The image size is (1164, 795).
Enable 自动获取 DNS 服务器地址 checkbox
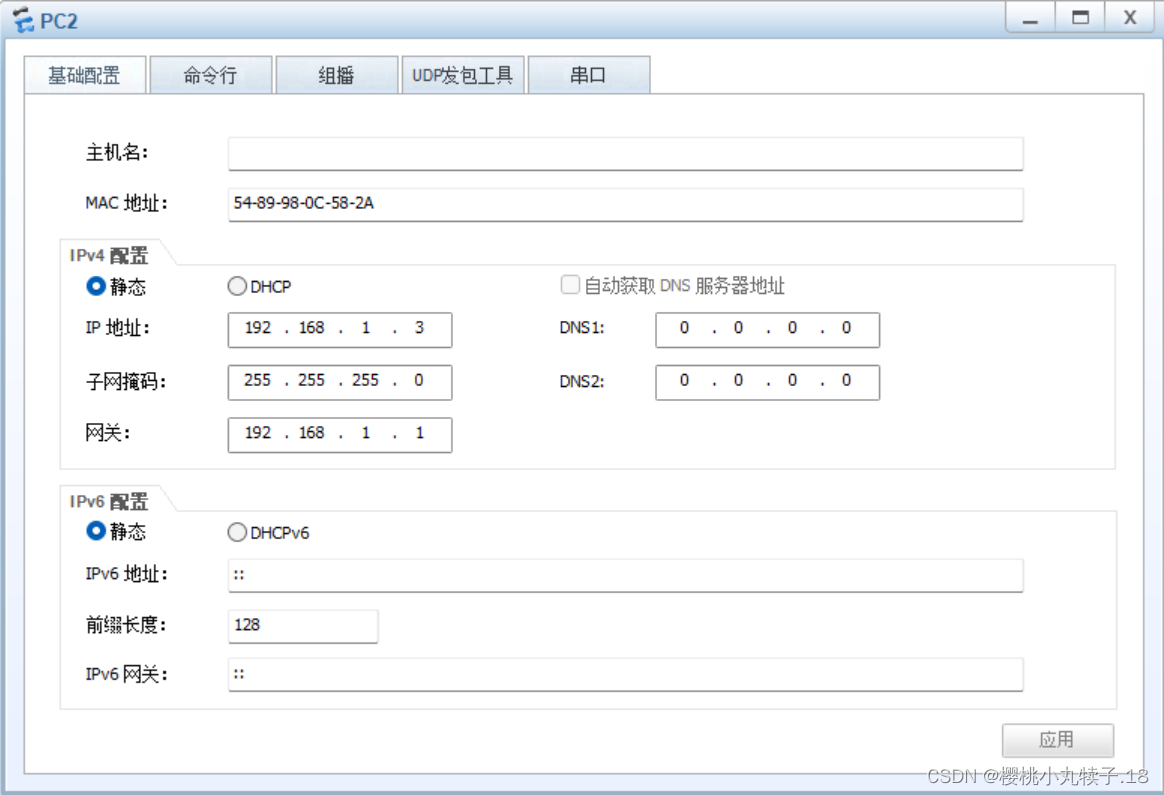(x=570, y=284)
